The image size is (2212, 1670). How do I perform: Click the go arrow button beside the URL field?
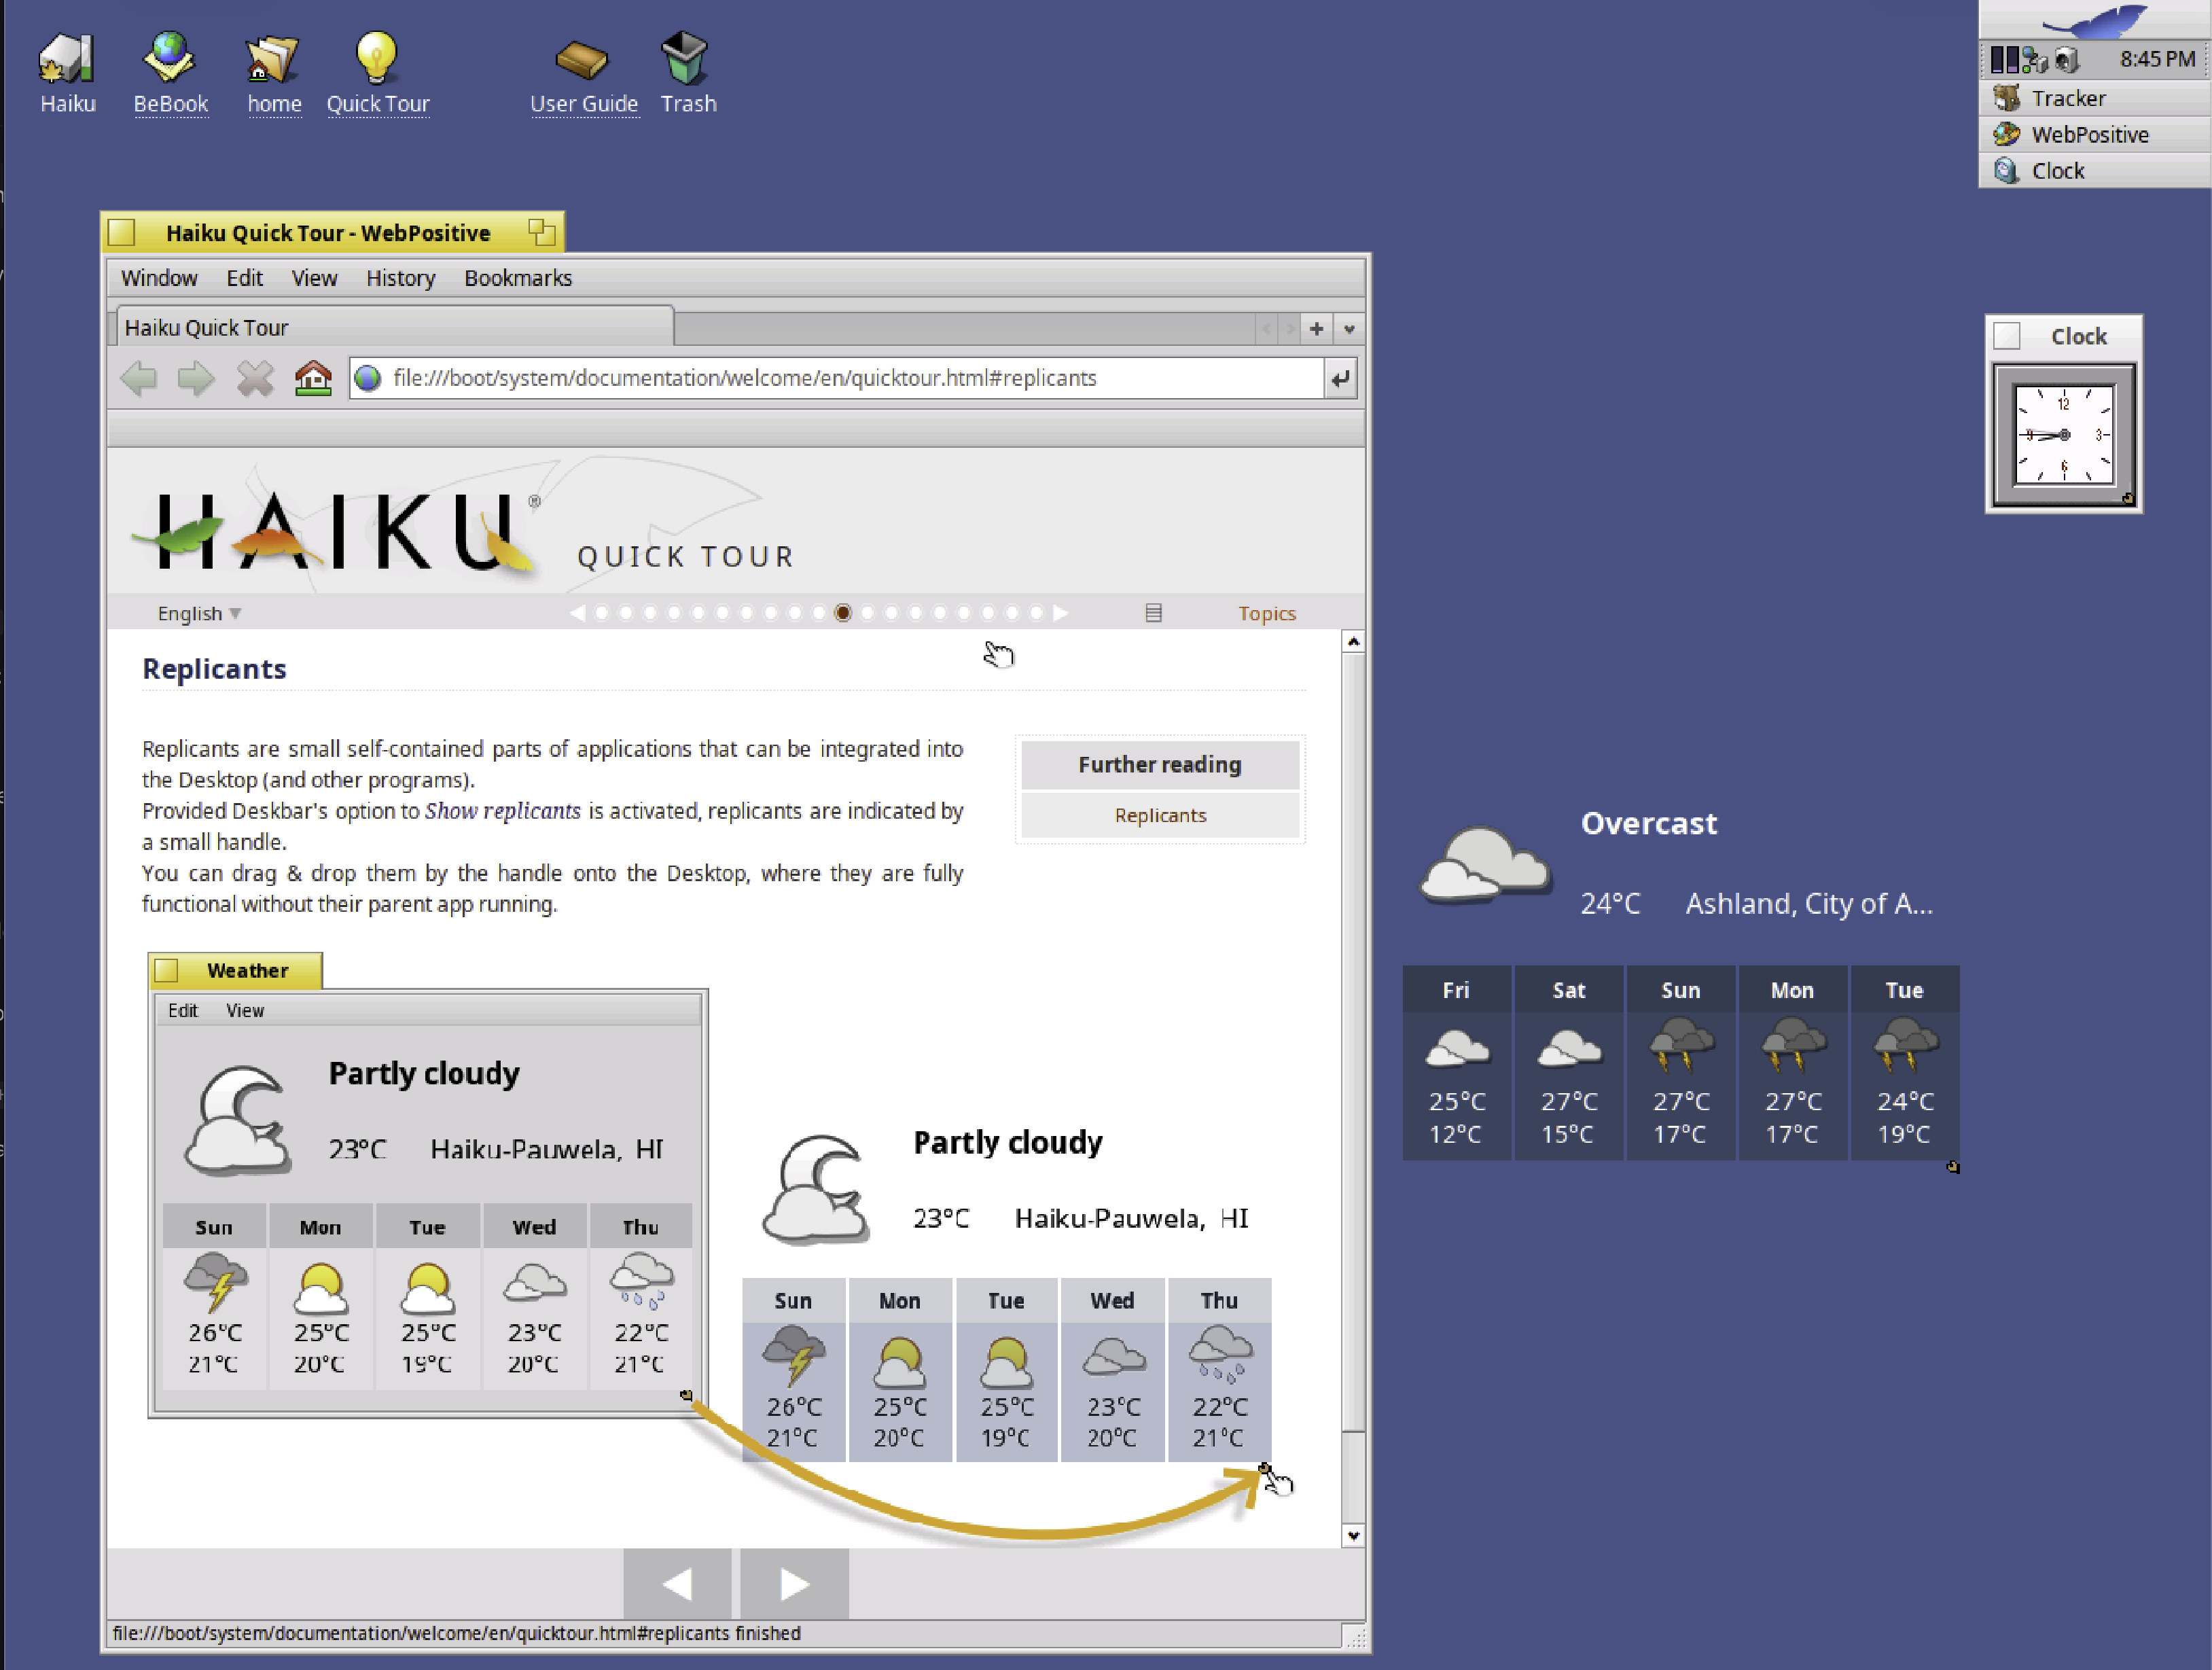1340,378
